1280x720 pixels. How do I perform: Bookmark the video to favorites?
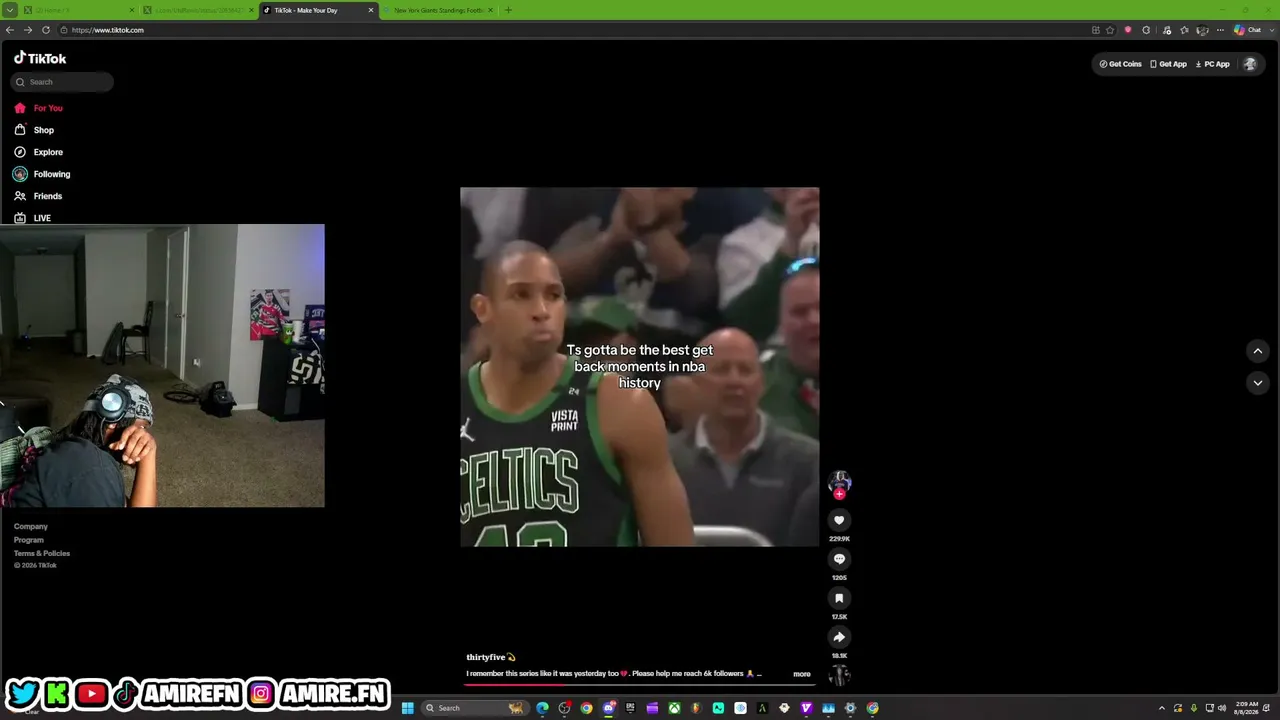click(x=839, y=598)
